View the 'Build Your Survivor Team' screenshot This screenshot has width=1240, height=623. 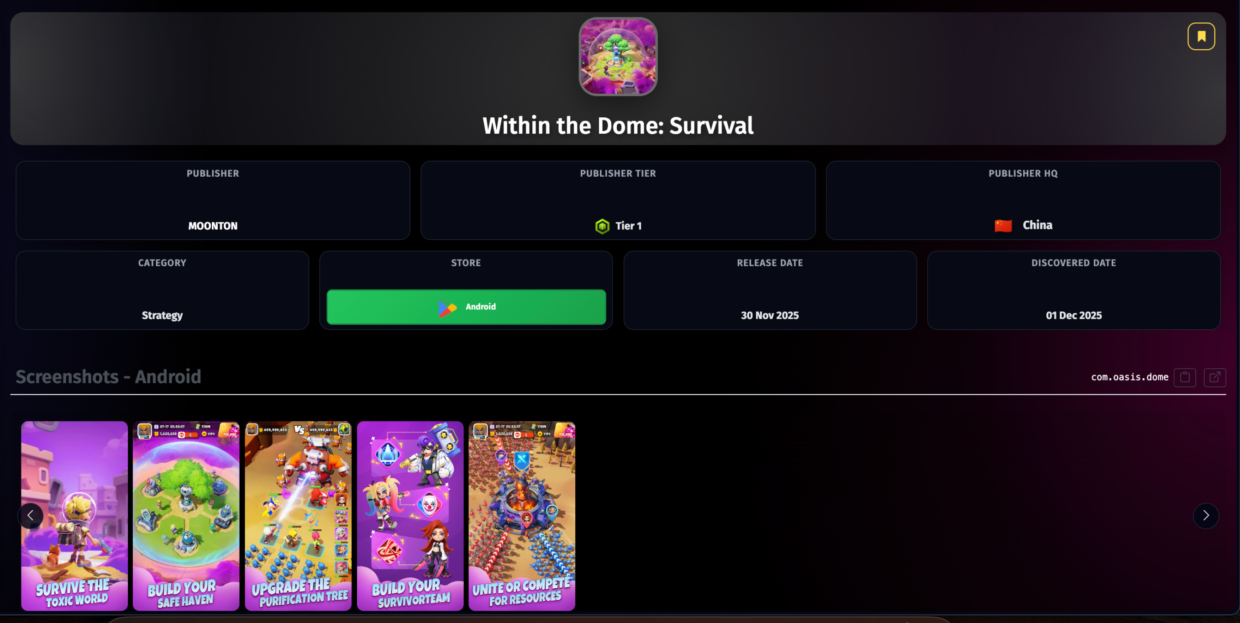410,516
